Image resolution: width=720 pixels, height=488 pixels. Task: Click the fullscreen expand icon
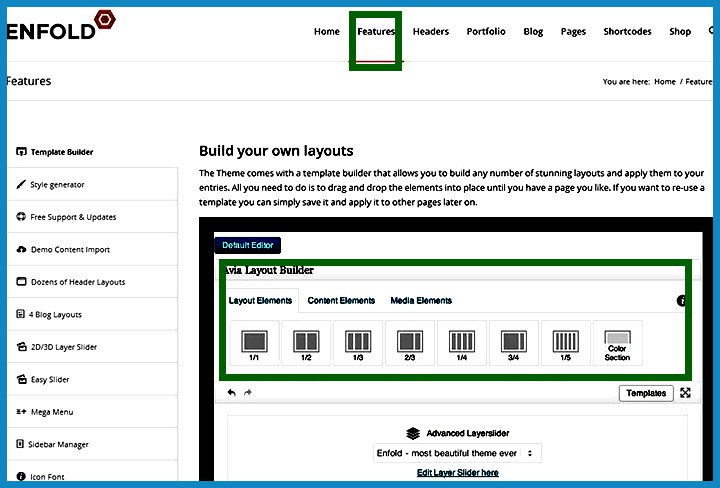[686, 393]
